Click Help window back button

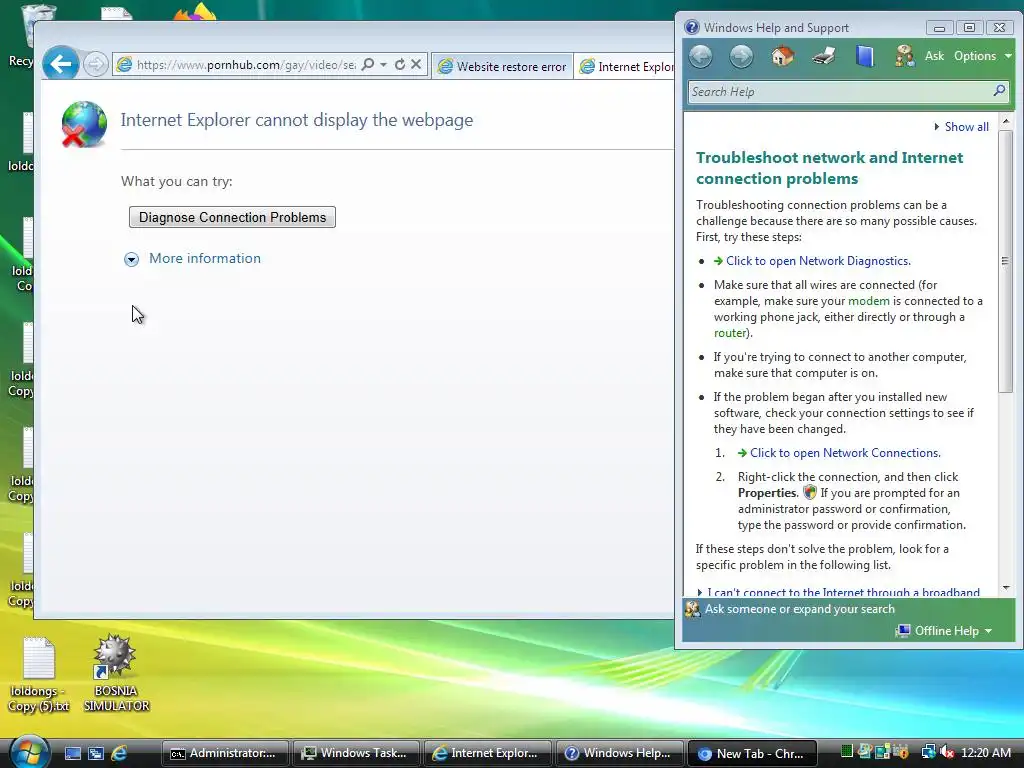tap(701, 56)
